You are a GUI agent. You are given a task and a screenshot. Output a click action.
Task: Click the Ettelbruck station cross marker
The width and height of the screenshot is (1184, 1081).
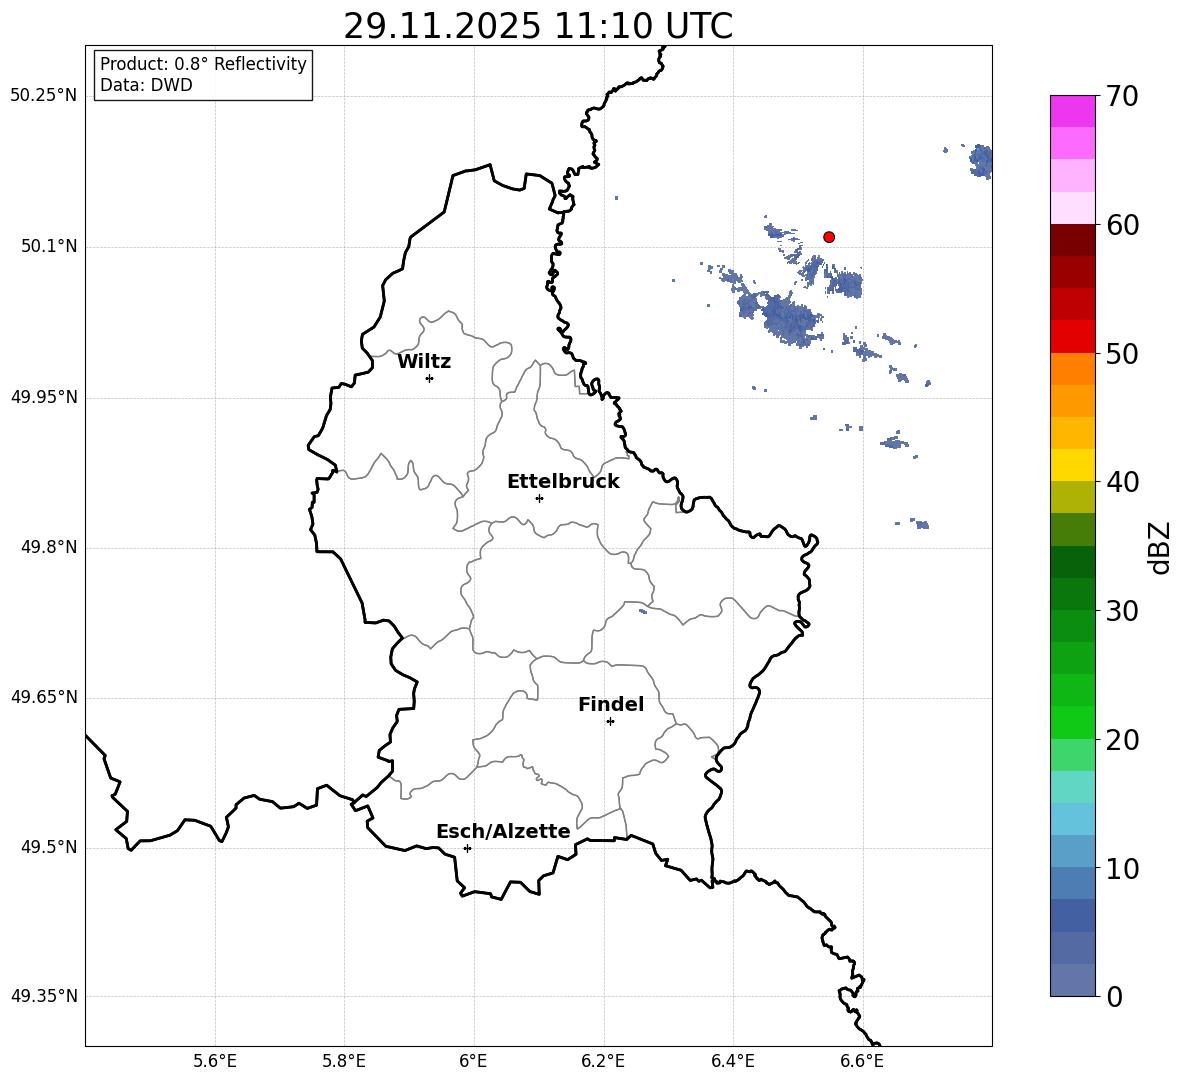tap(539, 498)
